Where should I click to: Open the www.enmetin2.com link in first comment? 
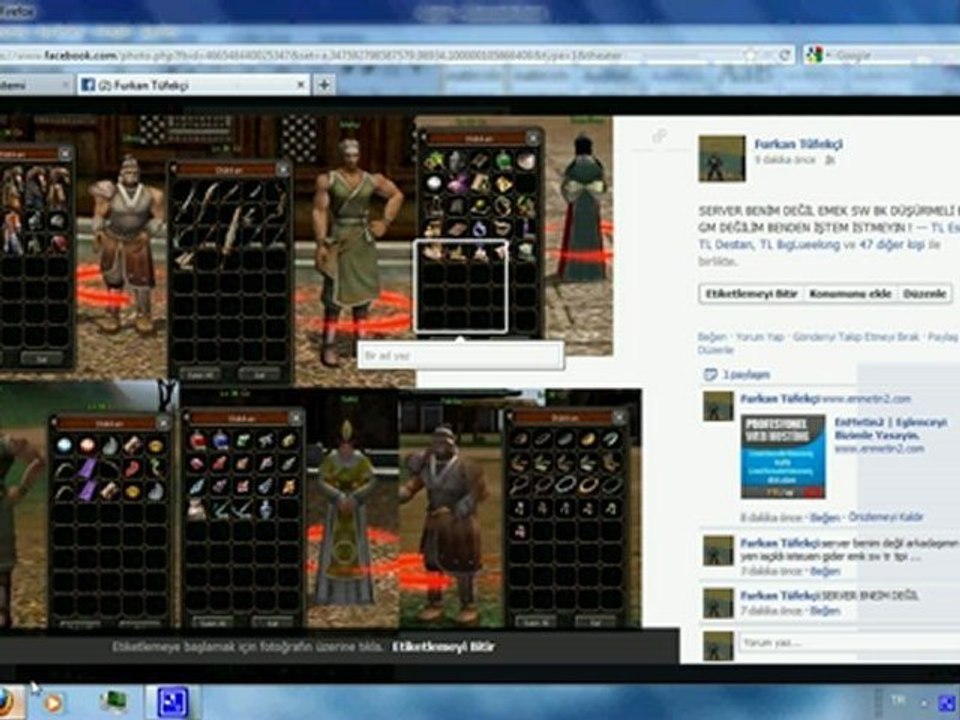click(x=866, y=399)
